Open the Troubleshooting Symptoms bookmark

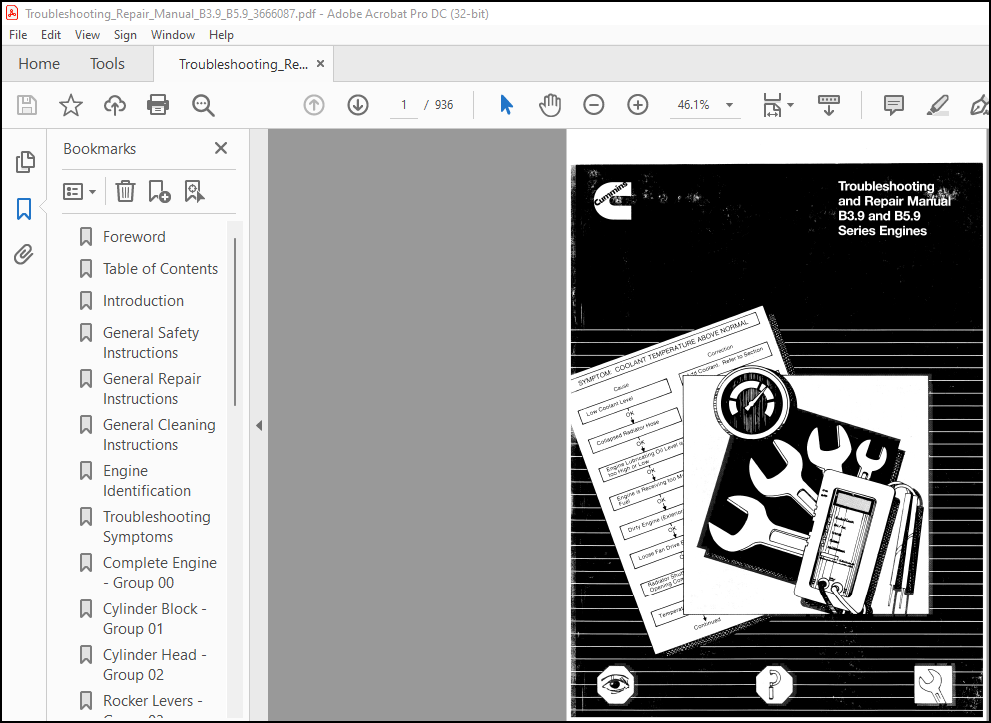[156, 526]
